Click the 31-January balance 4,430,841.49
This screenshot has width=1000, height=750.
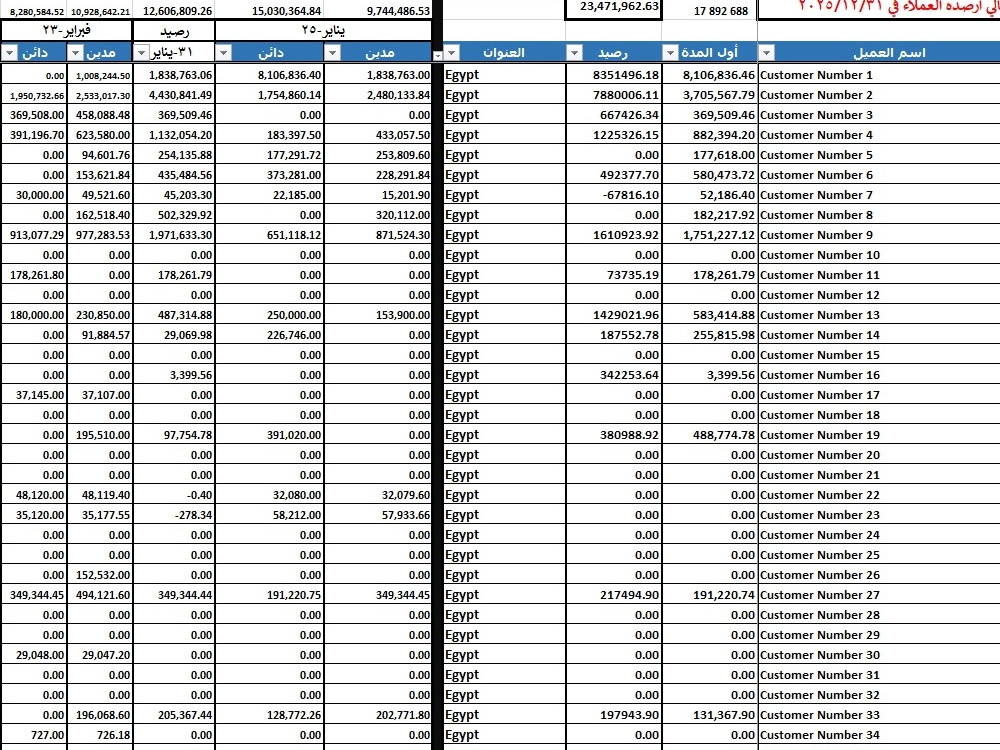(173, 95)
